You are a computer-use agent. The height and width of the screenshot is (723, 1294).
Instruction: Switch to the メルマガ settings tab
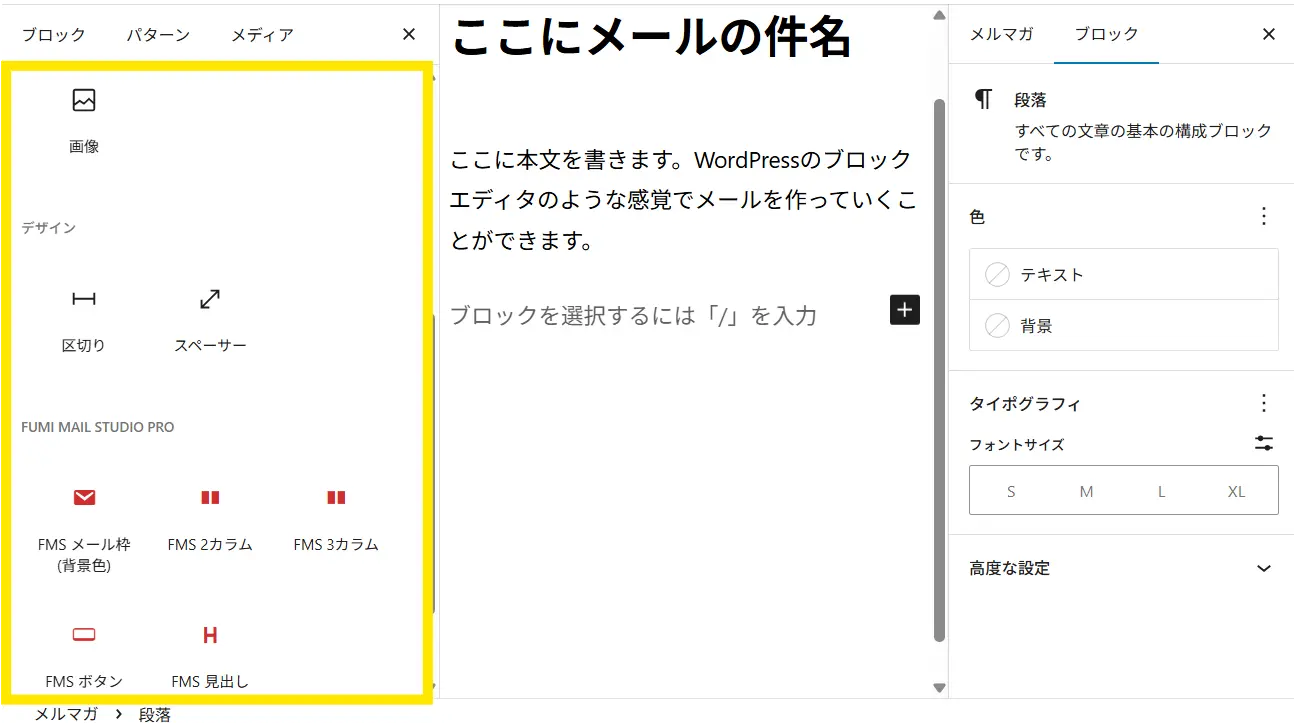[1001, 34]
